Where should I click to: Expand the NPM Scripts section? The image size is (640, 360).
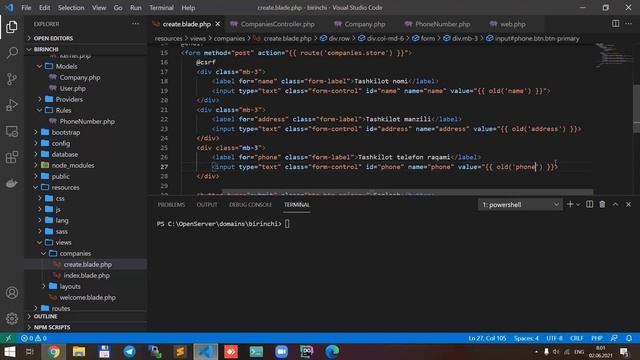pyautogui.click(x=52, y=327)
